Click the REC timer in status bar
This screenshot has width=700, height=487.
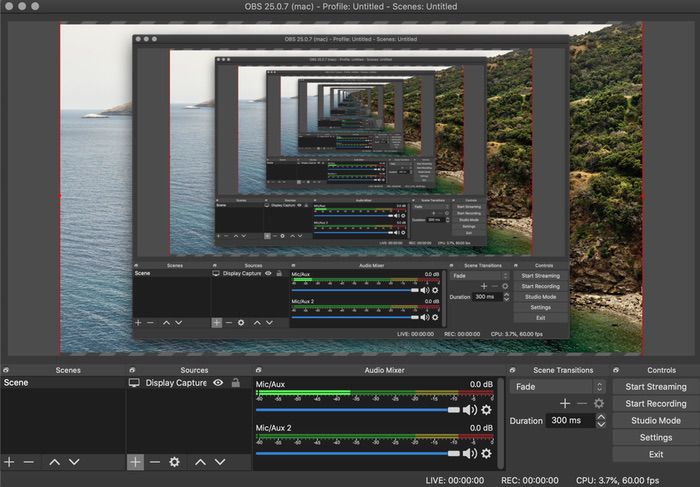pos(529,480)
